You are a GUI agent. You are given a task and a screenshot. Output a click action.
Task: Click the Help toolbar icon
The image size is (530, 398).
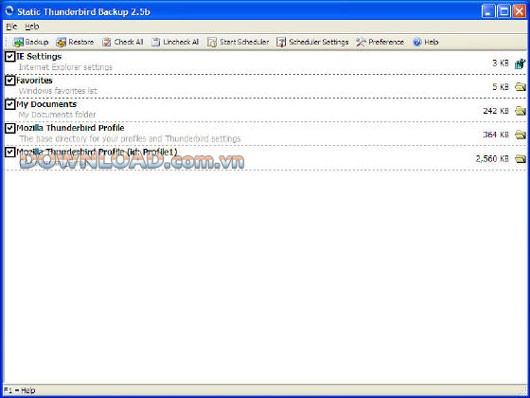pos(417,42)
